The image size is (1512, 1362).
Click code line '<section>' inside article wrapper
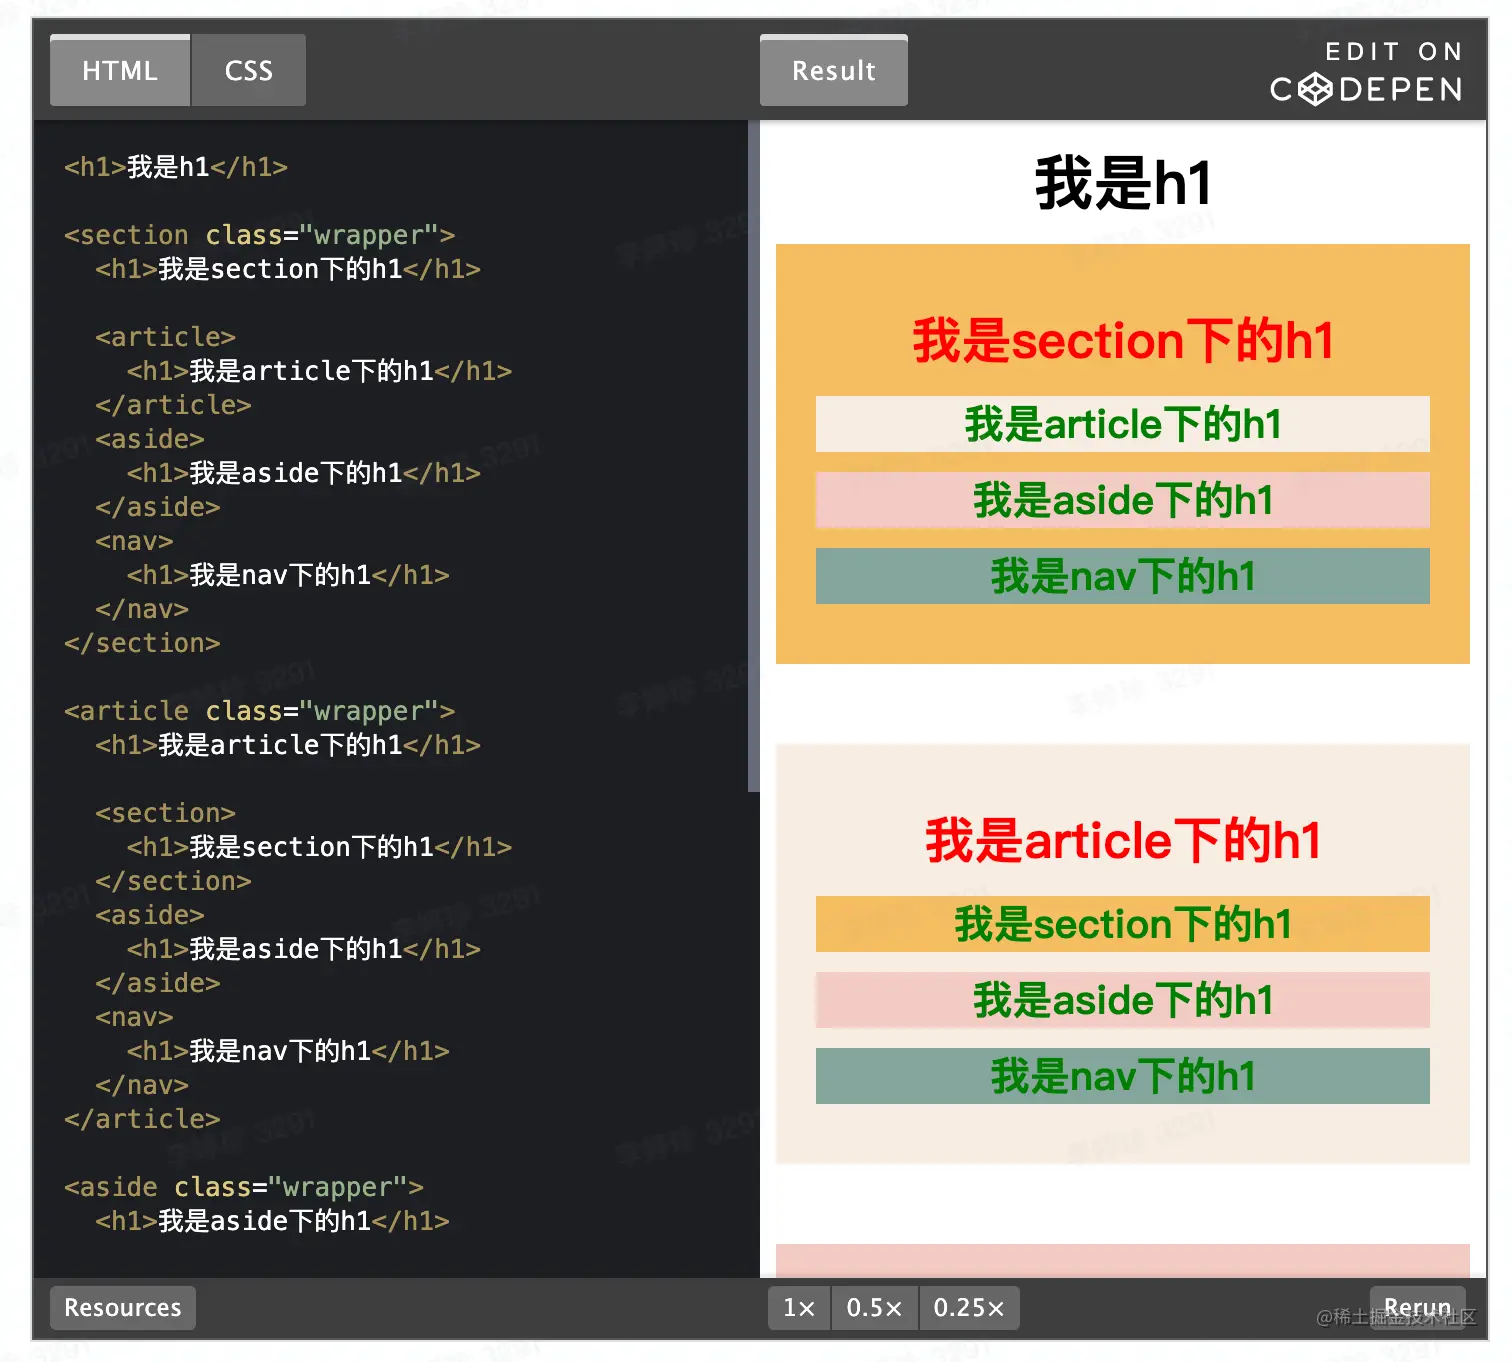point(166,813)
